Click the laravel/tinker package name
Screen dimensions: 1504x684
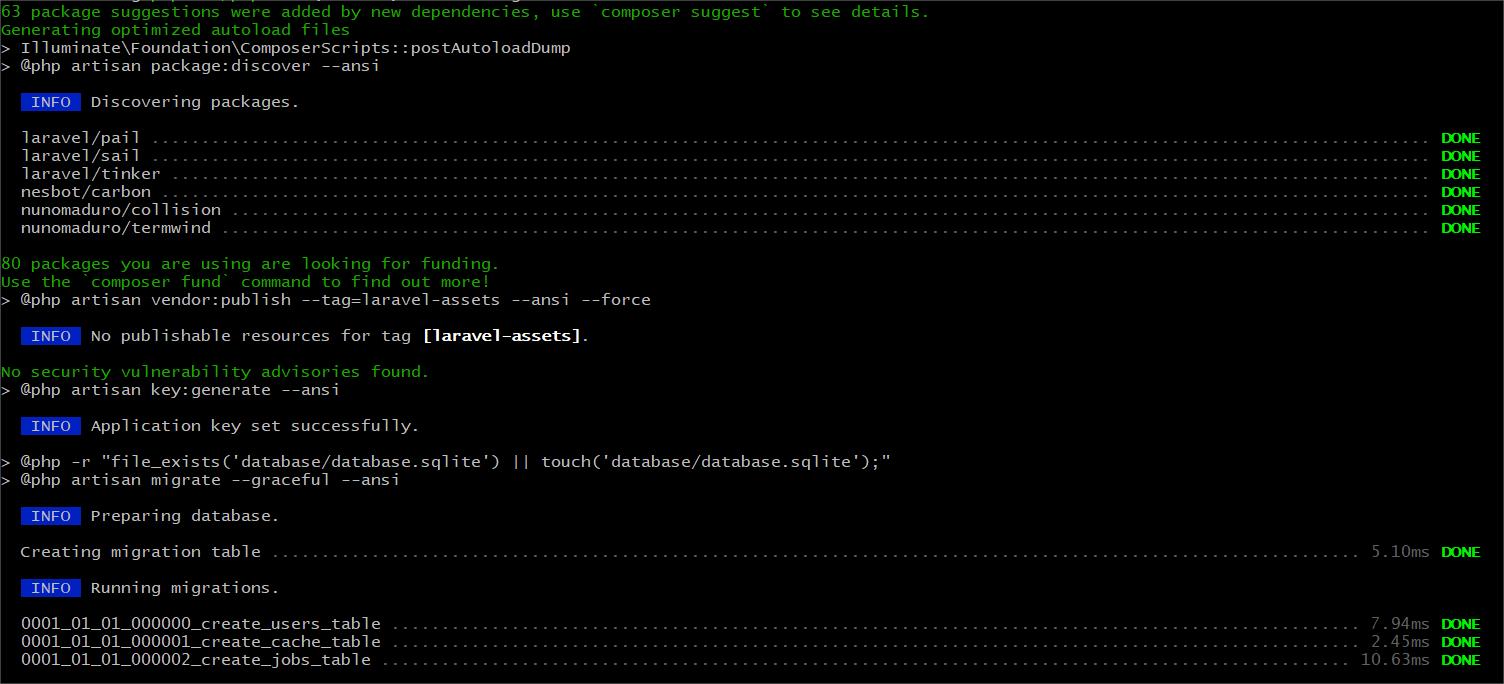point(90,174)
